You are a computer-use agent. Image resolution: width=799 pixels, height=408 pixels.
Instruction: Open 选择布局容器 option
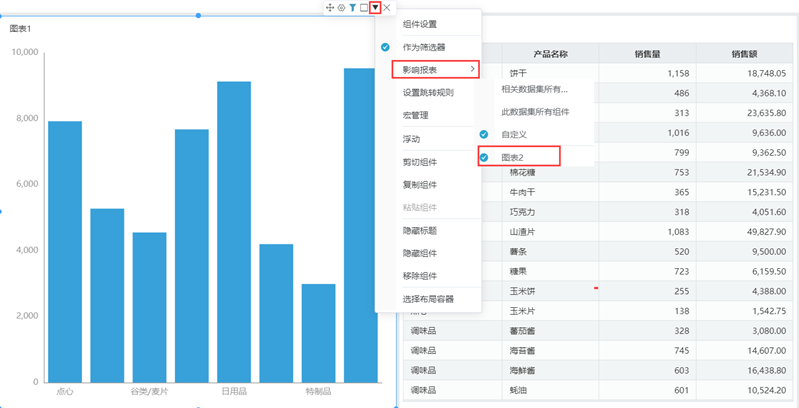(x=428, y=300)
